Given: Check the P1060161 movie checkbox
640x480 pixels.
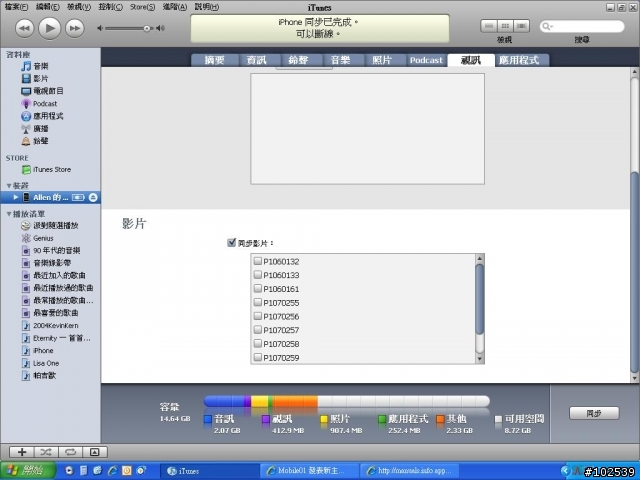Looking at the screenshot, I should pyautogui.click(x=258, y=289).
